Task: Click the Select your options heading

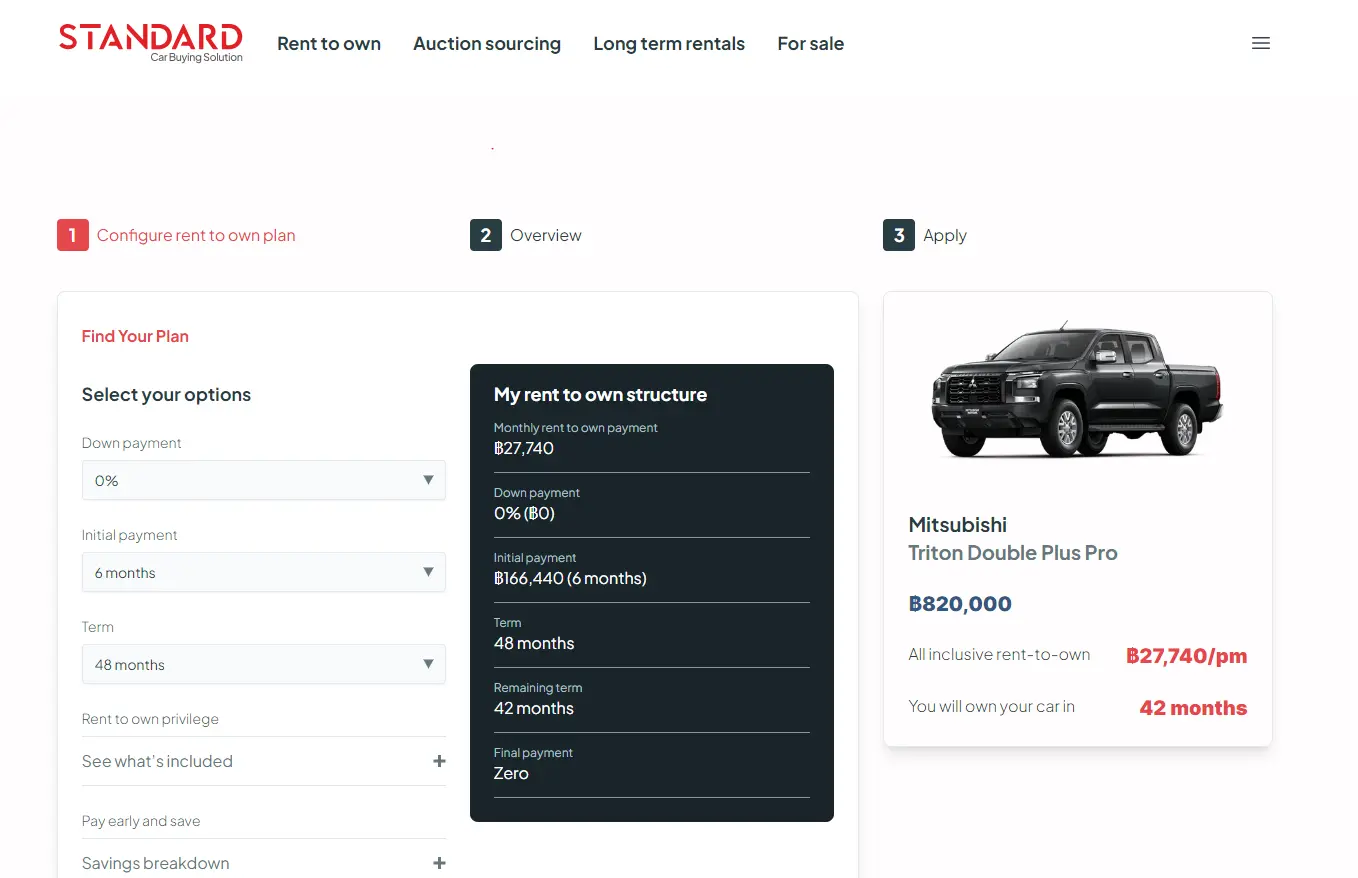Action: point(166,395)
